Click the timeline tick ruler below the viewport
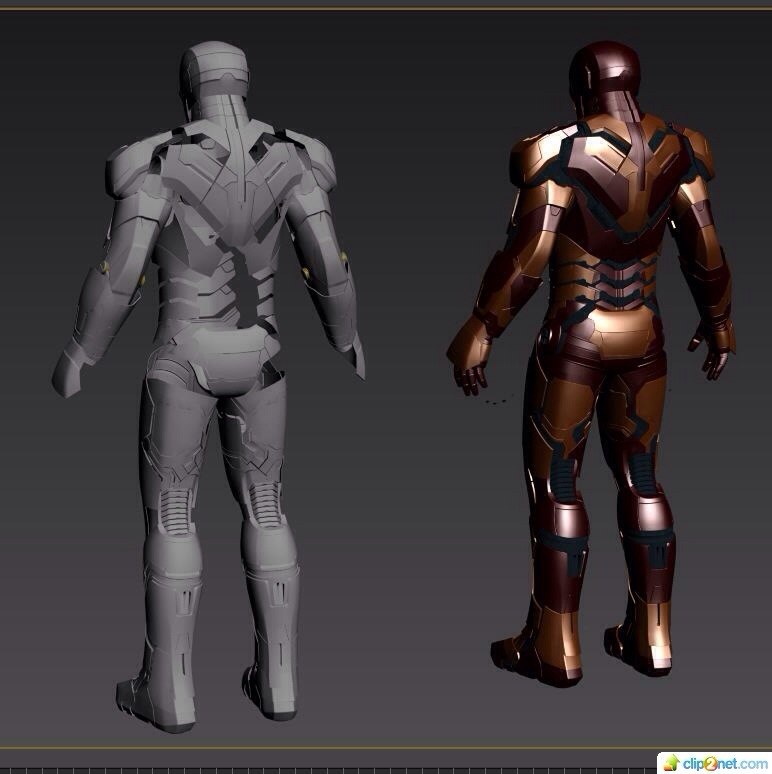 (328, 770)
